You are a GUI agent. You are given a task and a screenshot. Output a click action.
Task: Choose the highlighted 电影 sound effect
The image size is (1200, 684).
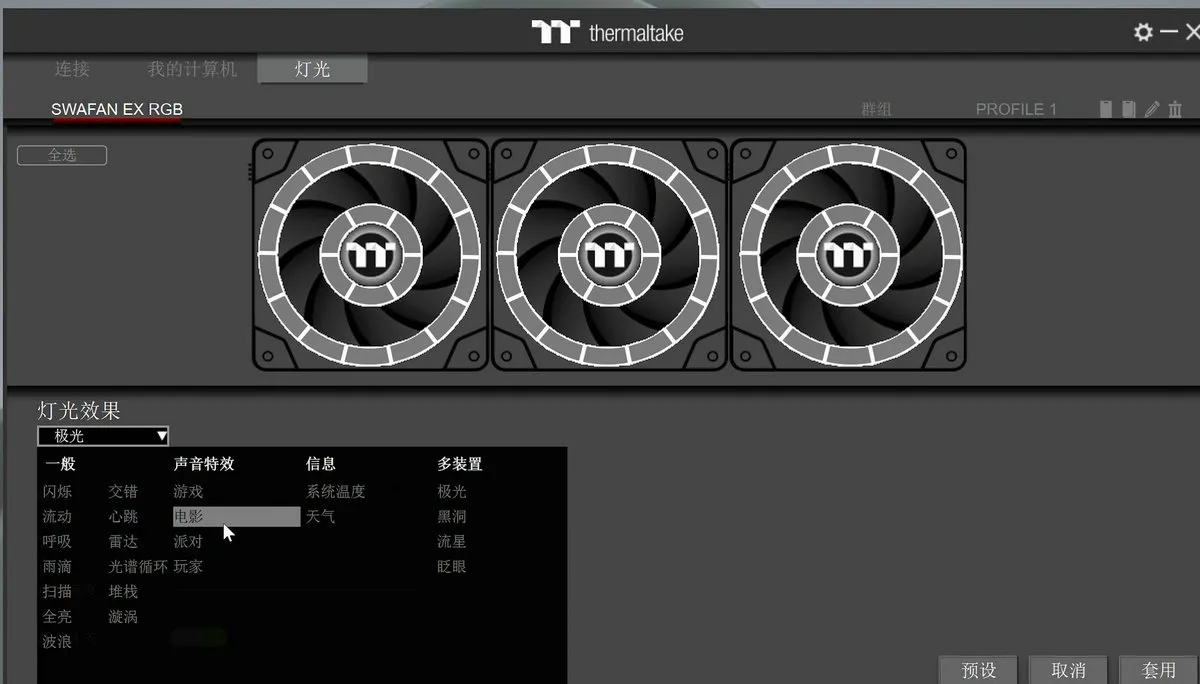(x=236, y=517)
